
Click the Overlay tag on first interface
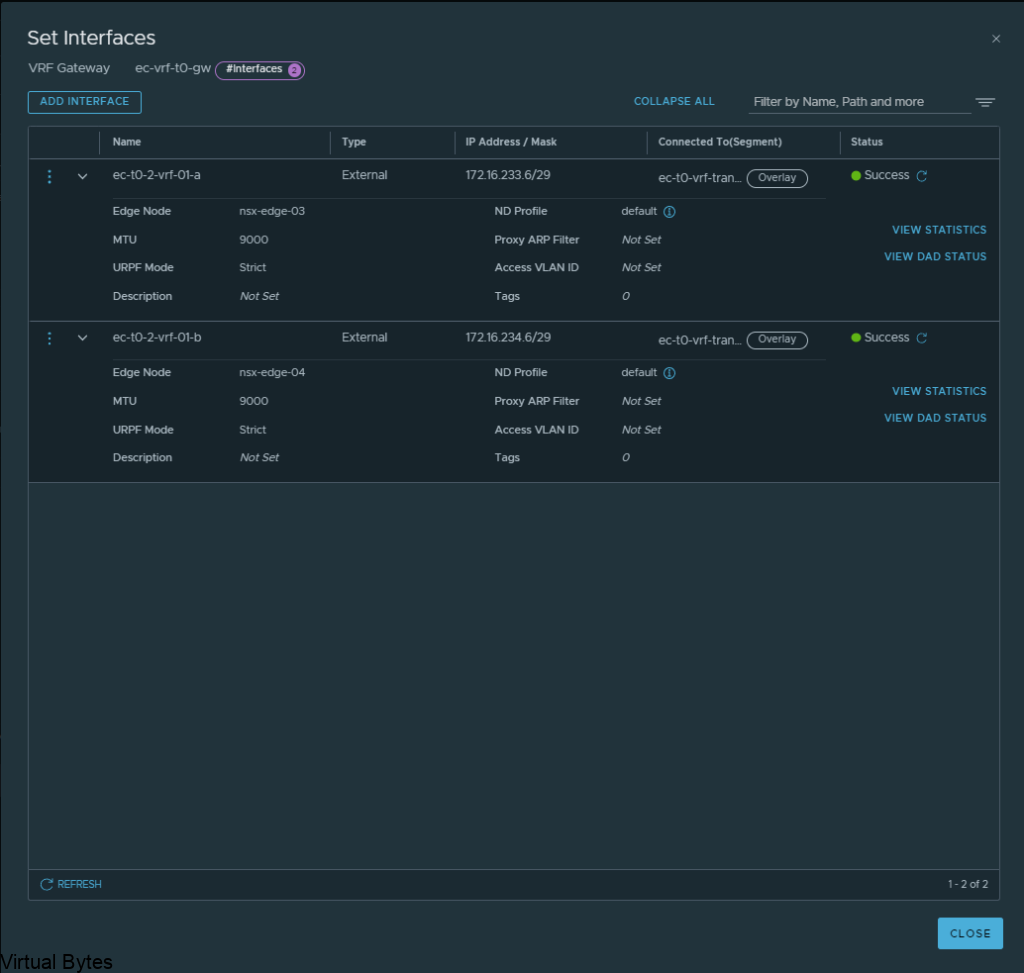click(777, 178)
